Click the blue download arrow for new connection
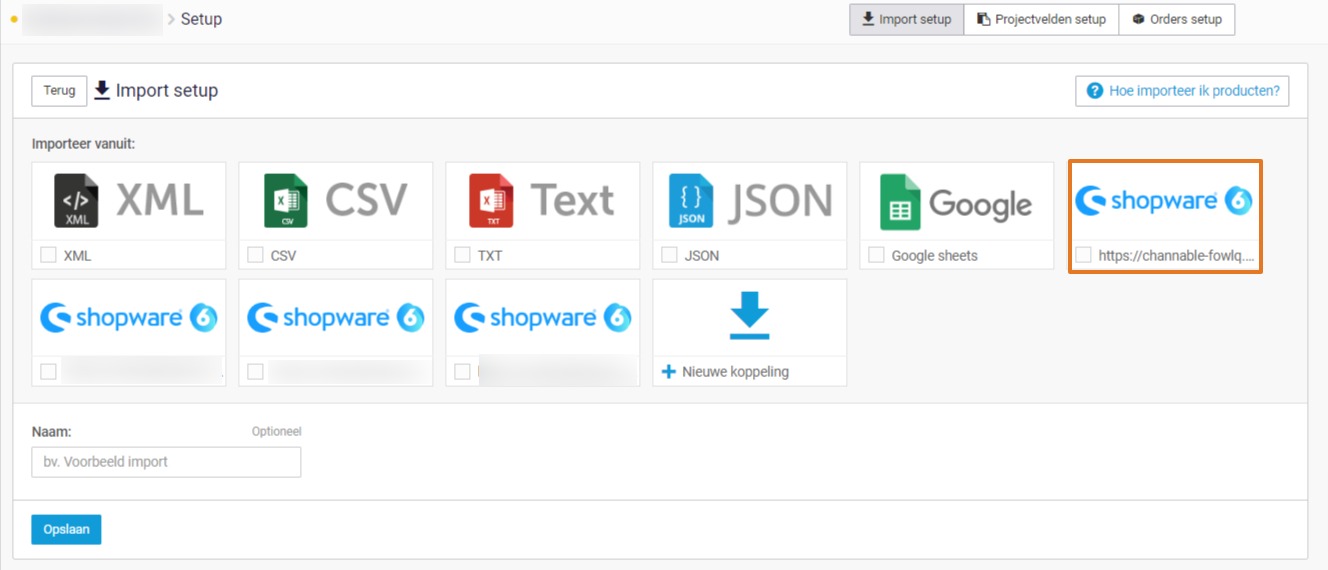This screenshot has width=1328, height=570. pos(749,318)
